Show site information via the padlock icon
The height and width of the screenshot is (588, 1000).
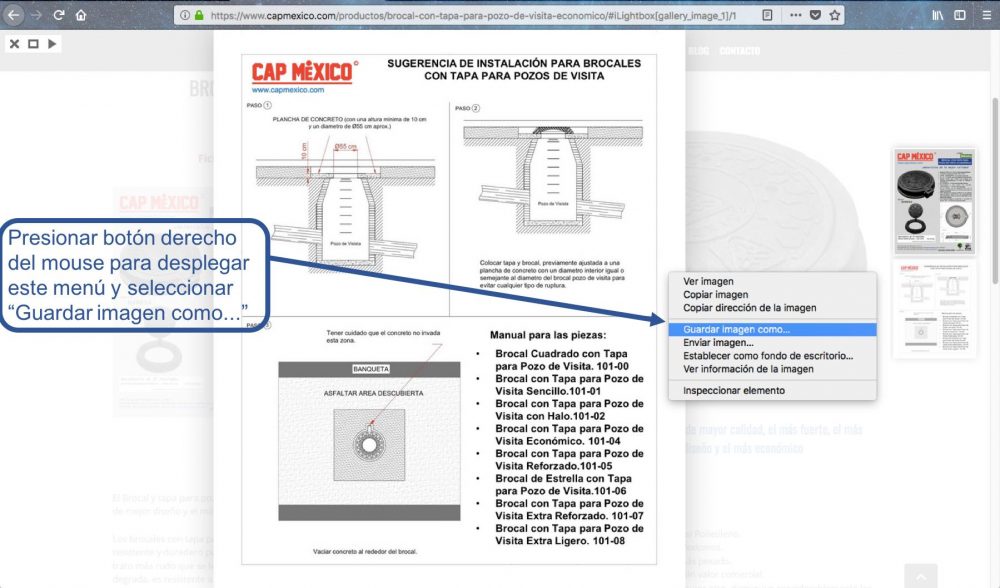[x=199, y=15]
